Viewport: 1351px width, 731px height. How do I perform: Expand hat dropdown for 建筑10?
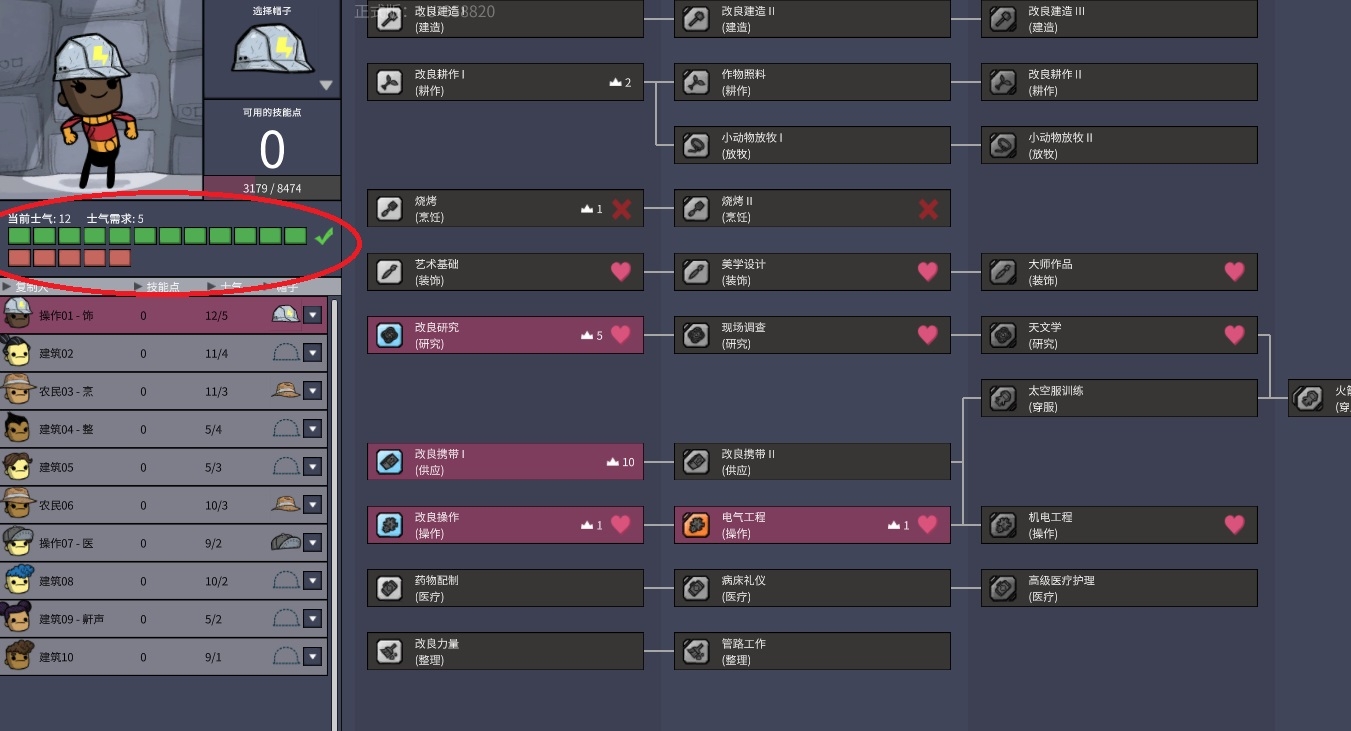313,657
